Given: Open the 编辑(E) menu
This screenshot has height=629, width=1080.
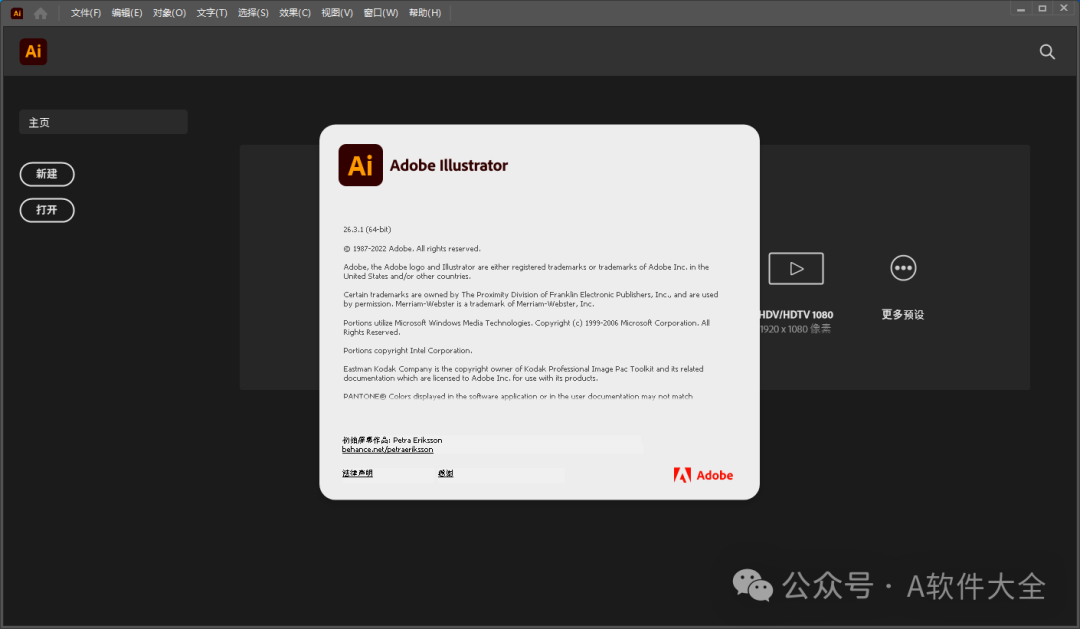Looking at the screenshot, I should coord(127,13).
